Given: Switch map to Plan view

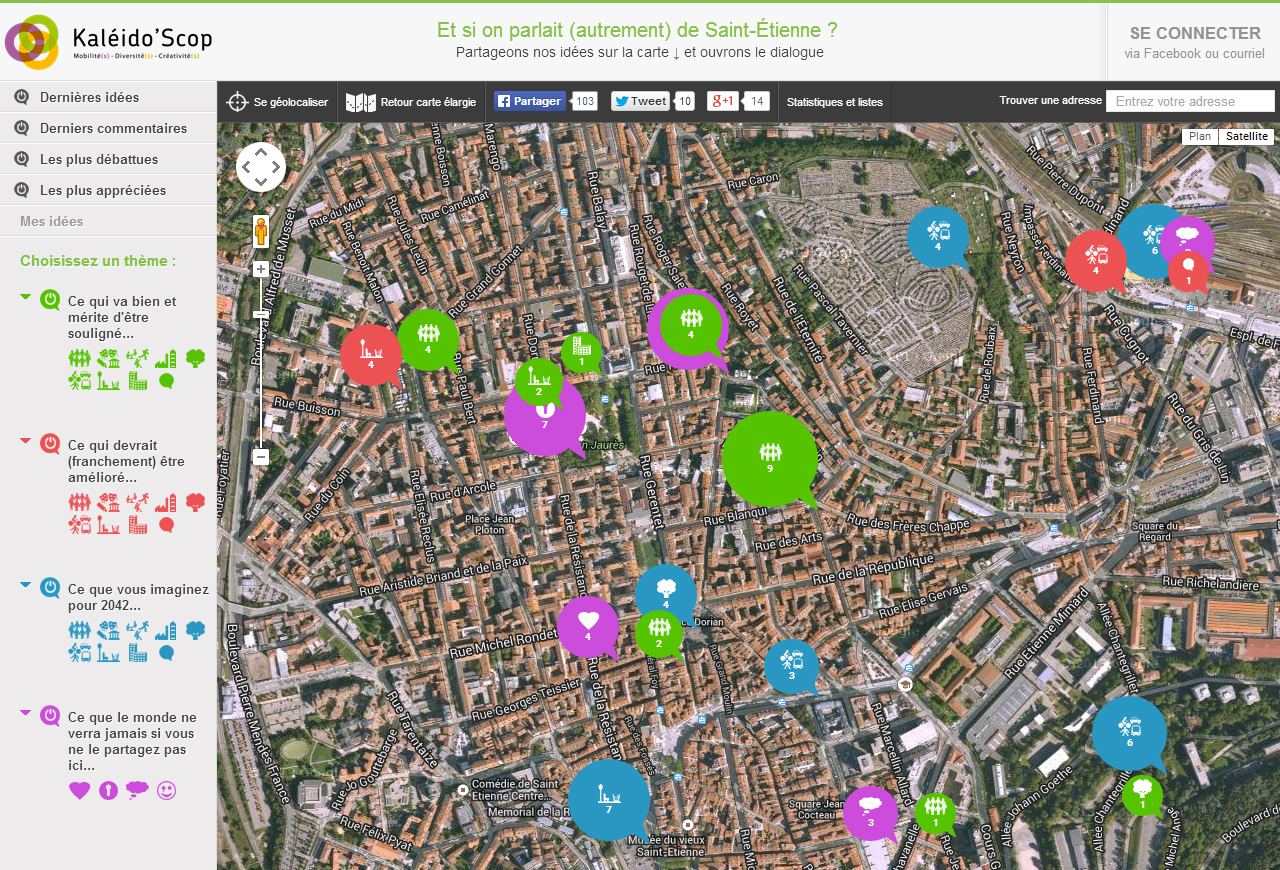Looking at the screenshot, I should [1199, 137].
